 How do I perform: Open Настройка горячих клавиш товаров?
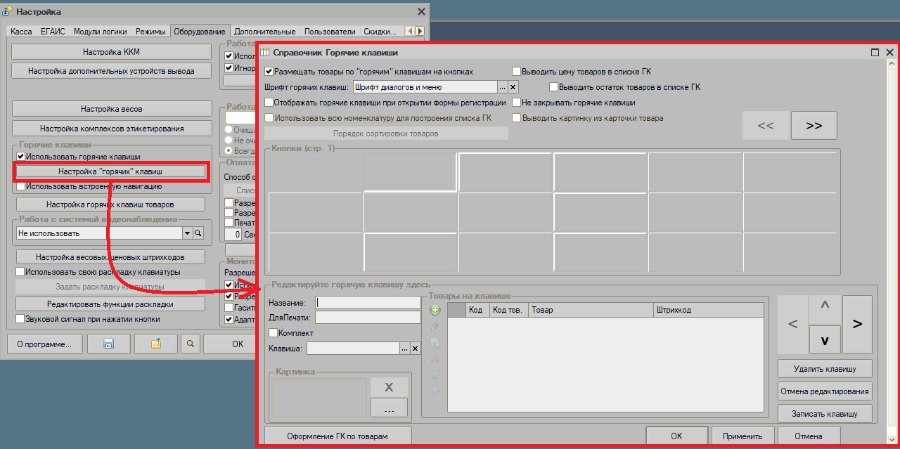(x=110, y=204)
